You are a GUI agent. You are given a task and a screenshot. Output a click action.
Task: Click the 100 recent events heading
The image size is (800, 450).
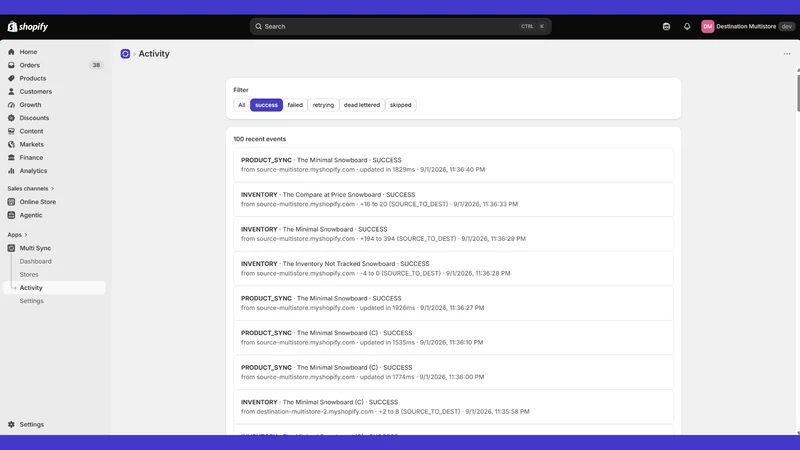260,139
